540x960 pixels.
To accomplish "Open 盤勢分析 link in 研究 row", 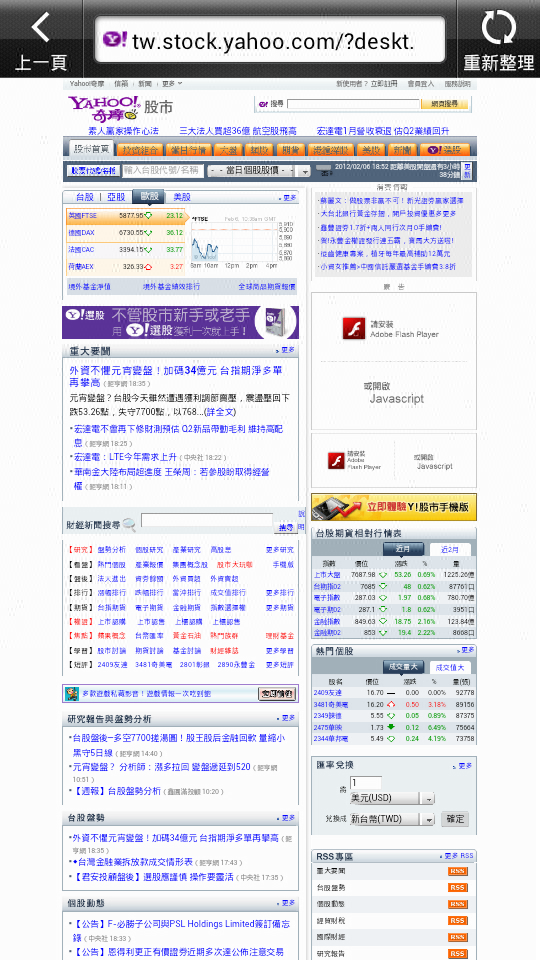I will [x=111, y=550].
